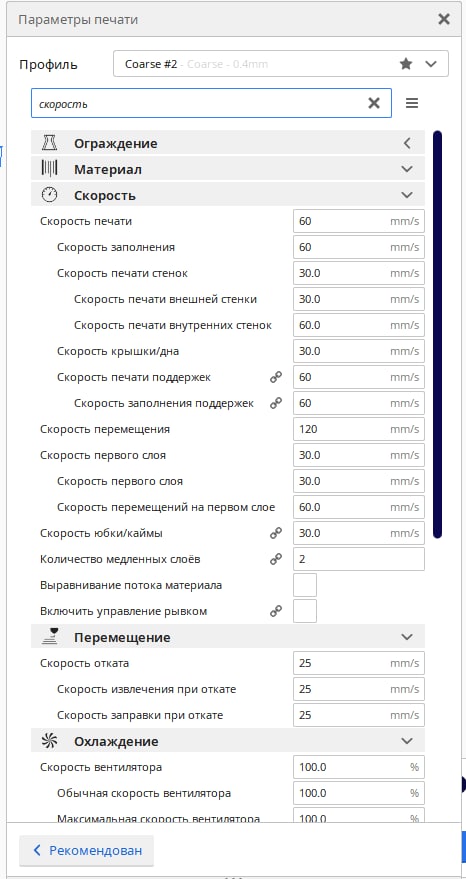Edit Обычная скорость вентилятора value
Viewport: 466px width, 879px height.
[x=359, y=793]
